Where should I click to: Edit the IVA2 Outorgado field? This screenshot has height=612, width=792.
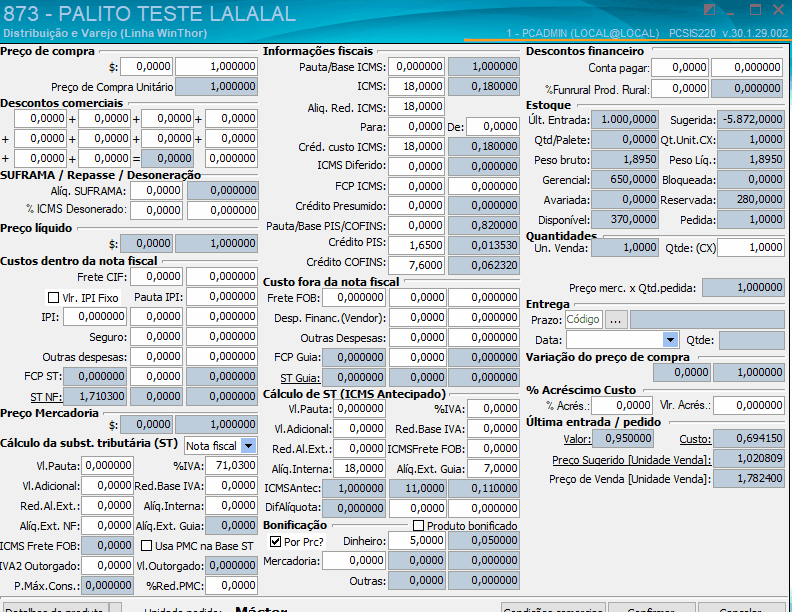[x=107, y=566]
